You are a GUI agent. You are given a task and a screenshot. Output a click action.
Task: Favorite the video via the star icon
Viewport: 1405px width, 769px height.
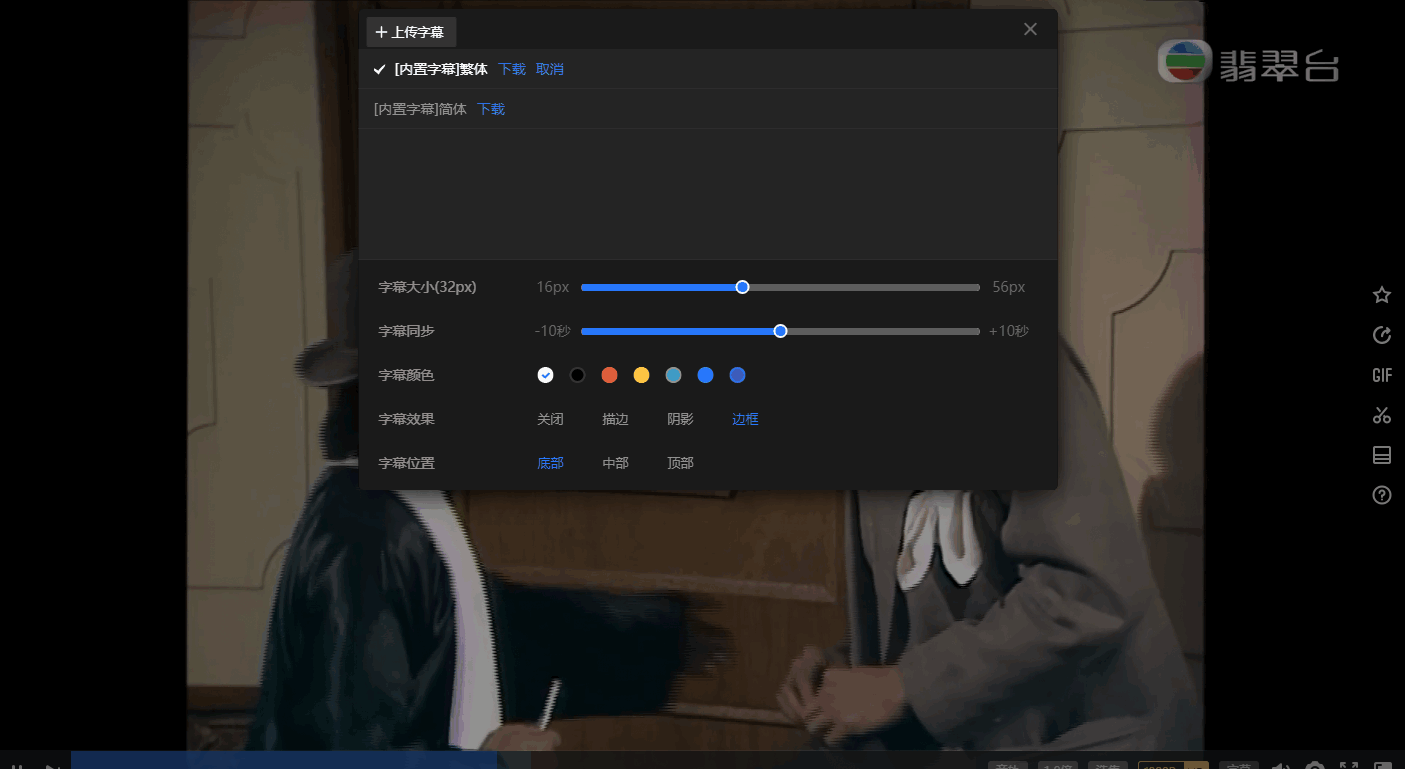1381,295
